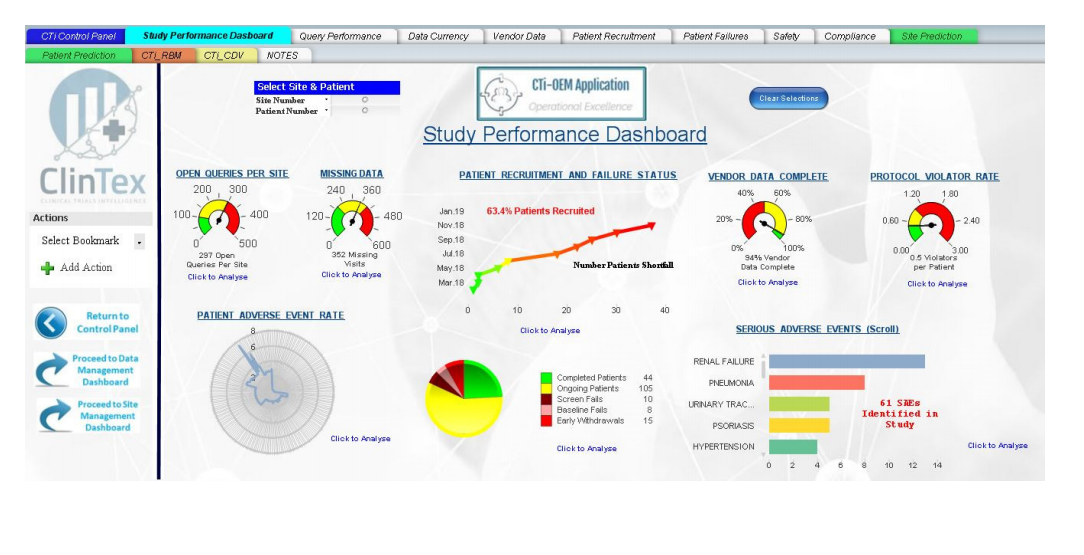The image size is (1084, 555).
Task: Click Analyse link under Vendor Data Complete
Action: point(767,283)
